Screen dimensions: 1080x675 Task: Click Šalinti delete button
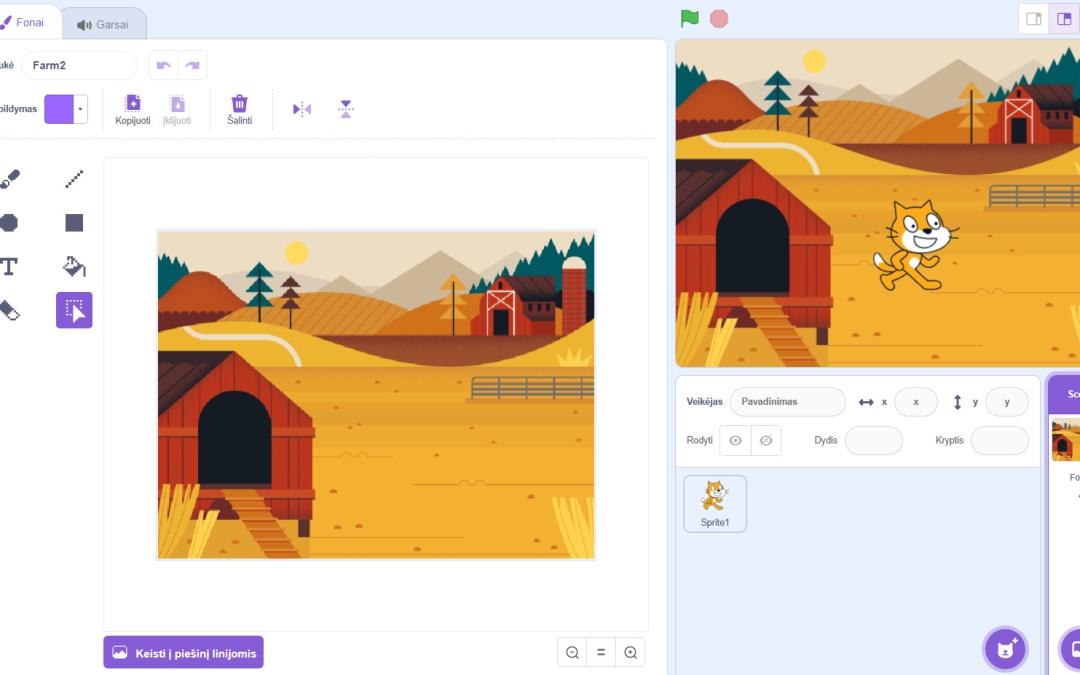coord(239,110)
